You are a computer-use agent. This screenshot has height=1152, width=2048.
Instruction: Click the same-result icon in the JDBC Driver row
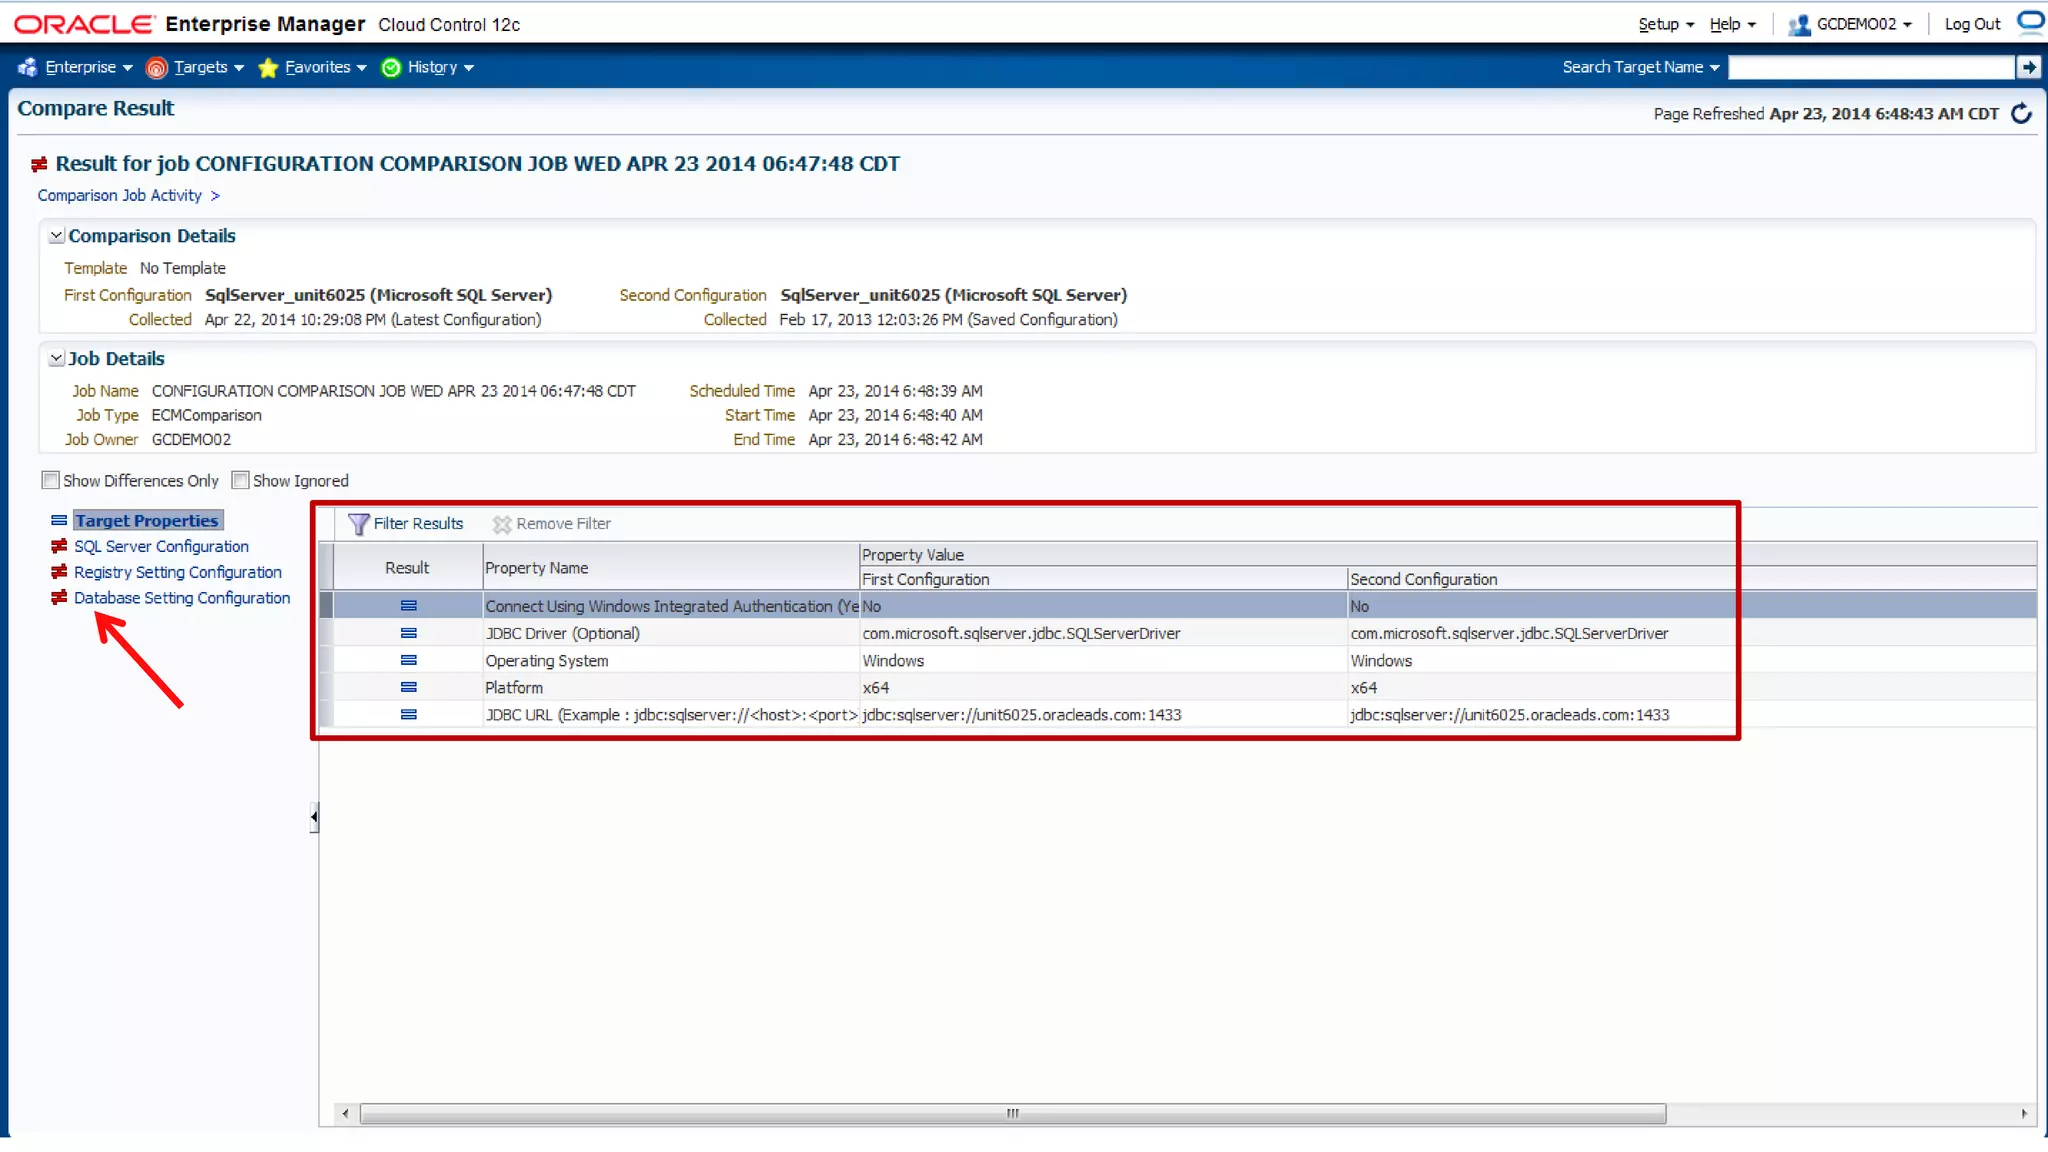tap(408, 633)
